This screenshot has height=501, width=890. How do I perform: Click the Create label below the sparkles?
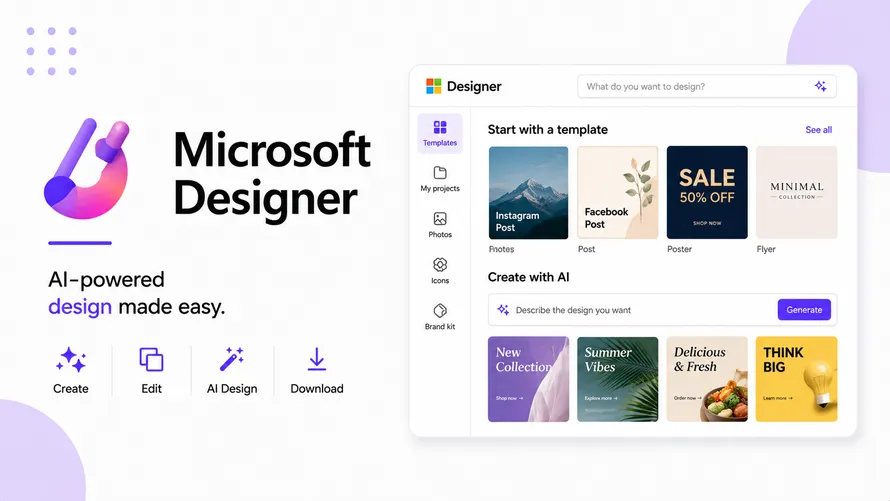[71, 389]
